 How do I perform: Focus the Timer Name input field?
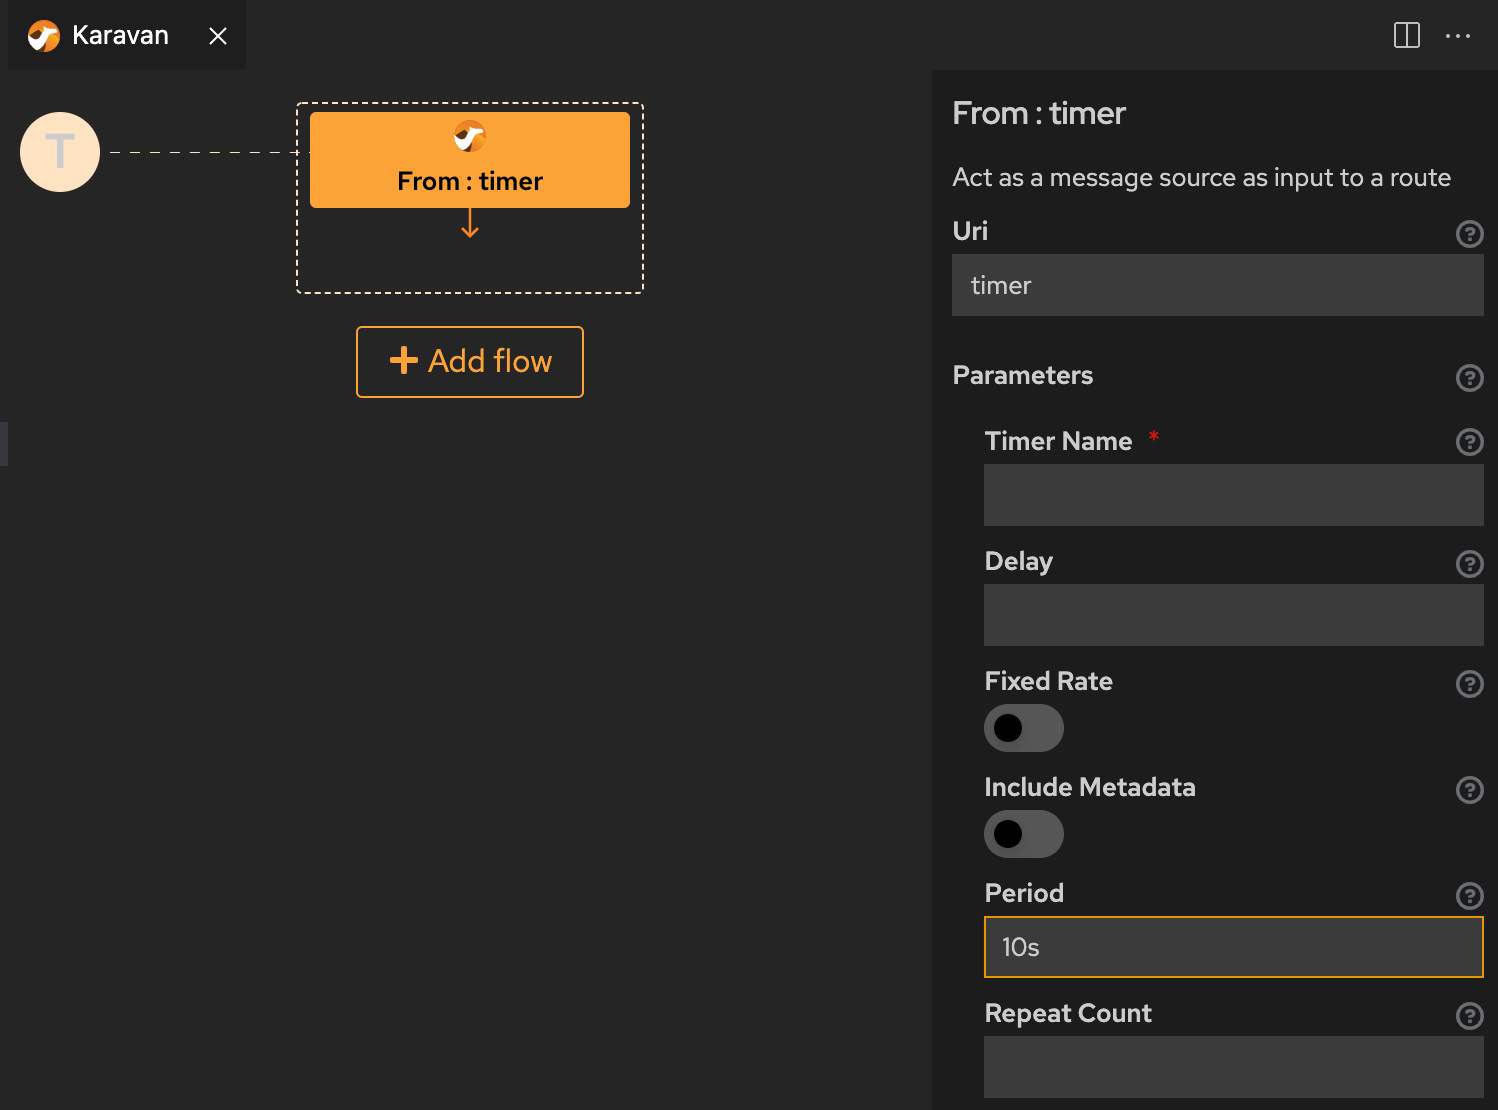coord(1234,495)
